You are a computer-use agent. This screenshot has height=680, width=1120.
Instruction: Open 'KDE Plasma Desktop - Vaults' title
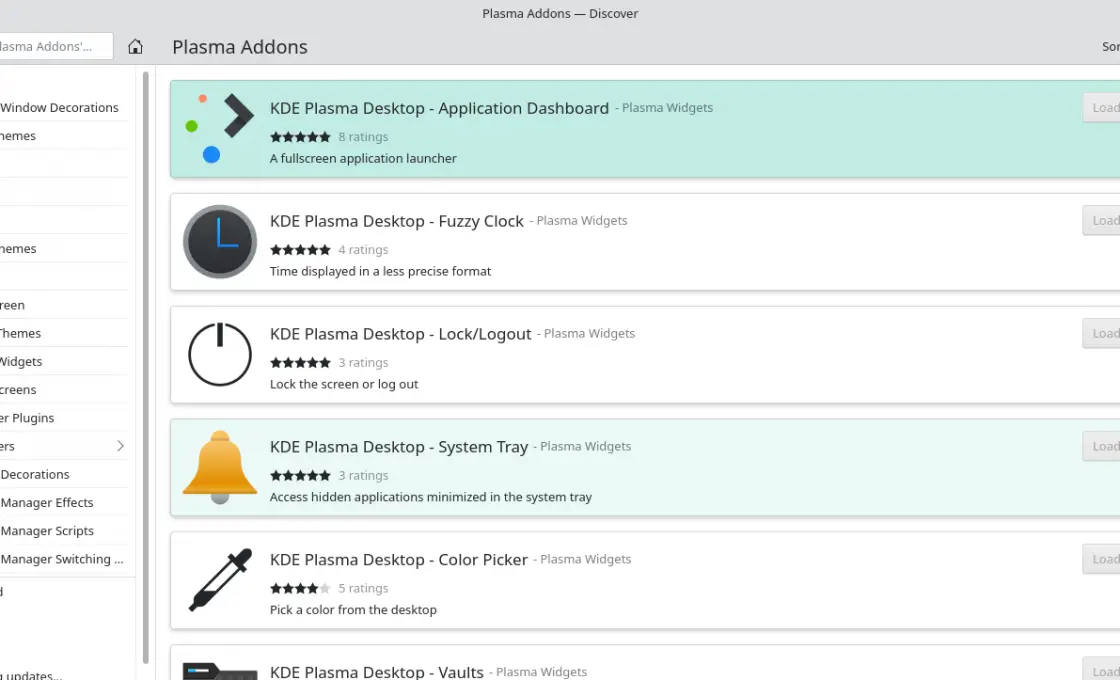click(x=376, y=671)
